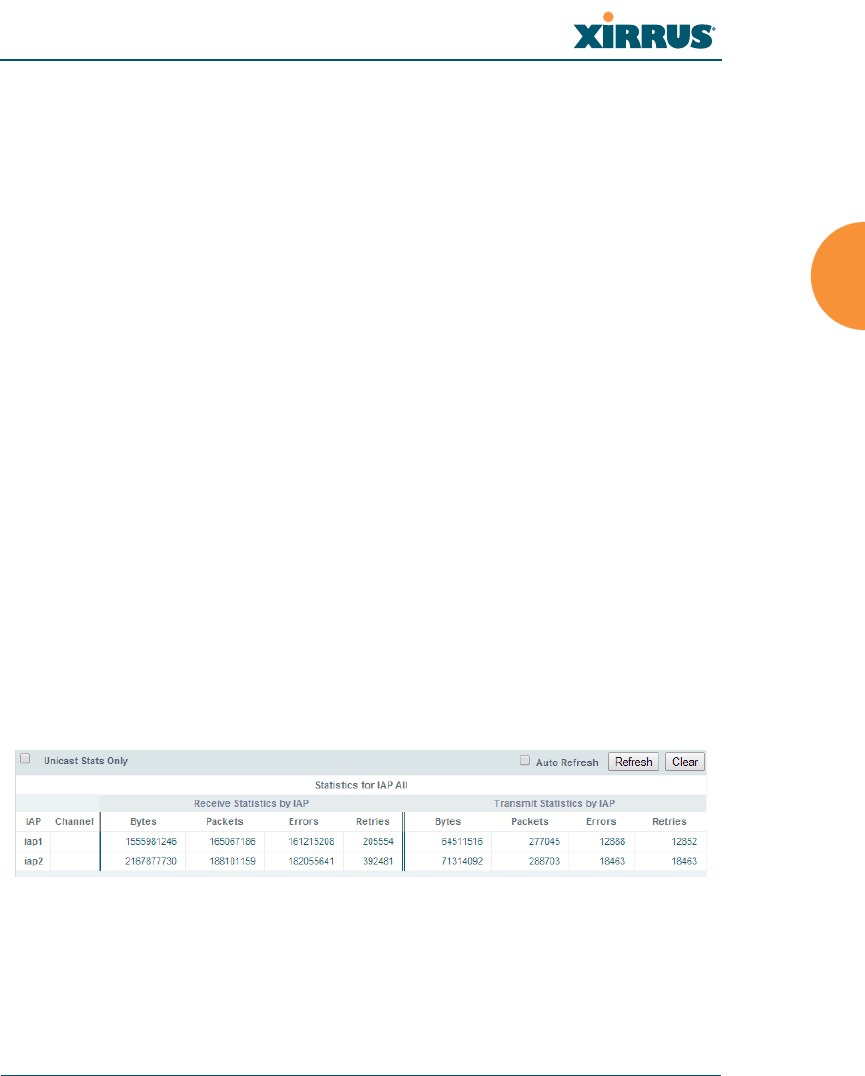Click the Transmit Statistics by IAP header
This screenshot has width=865, height=1076.
pyautogui.click(x=554, y=804)
